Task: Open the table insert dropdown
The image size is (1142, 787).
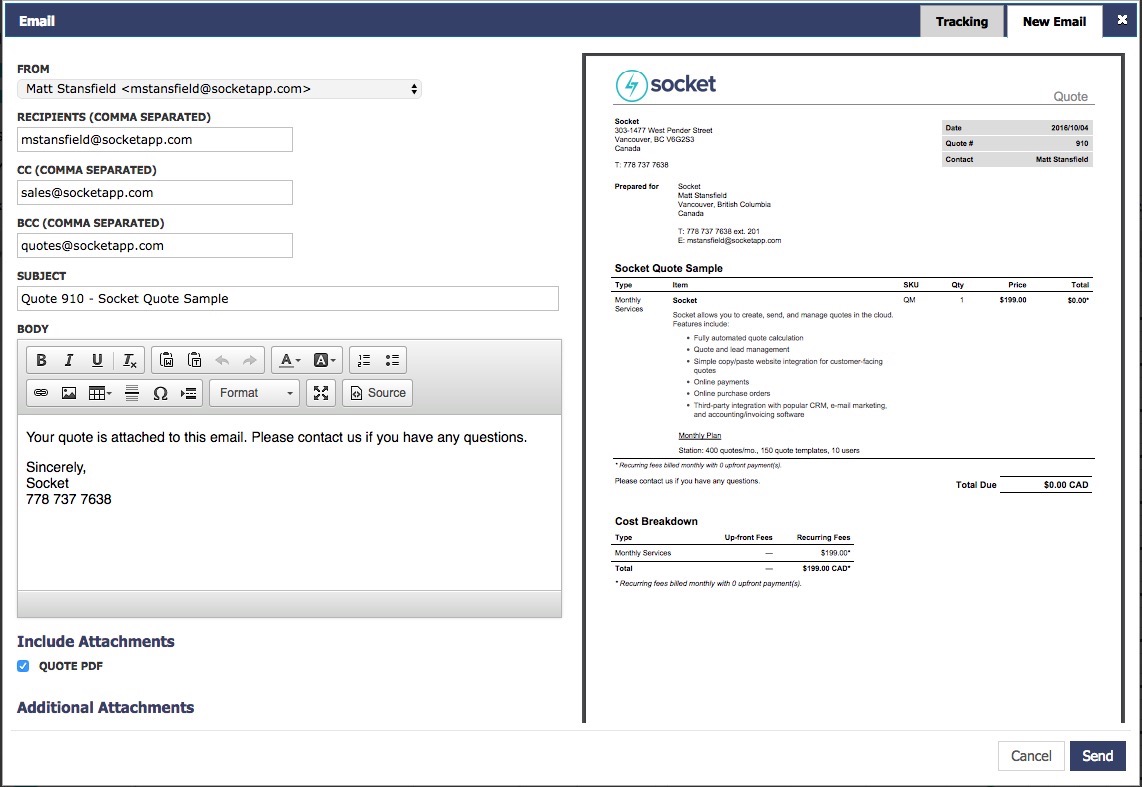Action: pos(100,393)
